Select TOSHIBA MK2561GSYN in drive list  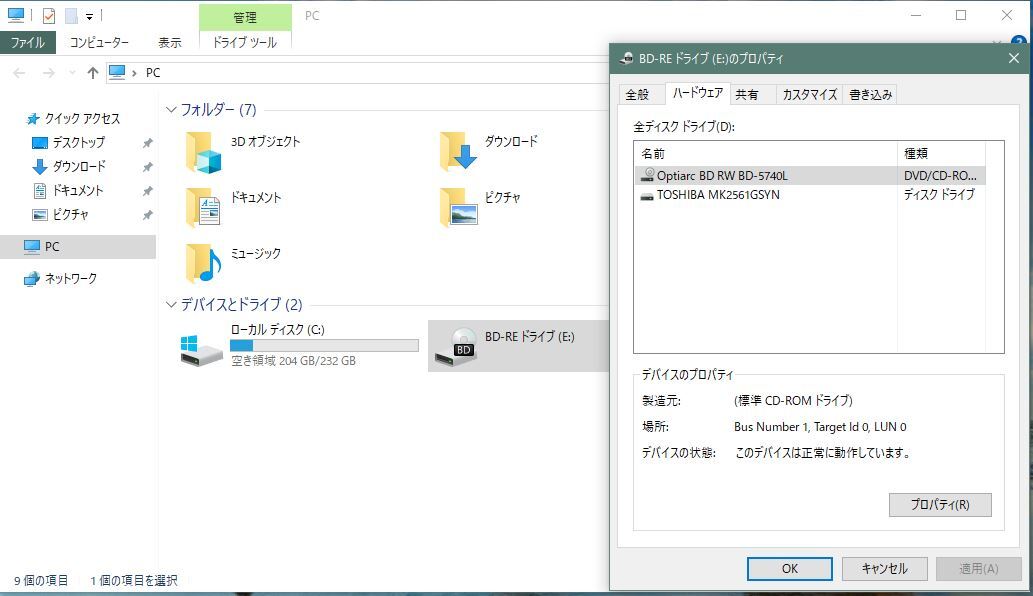point(718,195)
